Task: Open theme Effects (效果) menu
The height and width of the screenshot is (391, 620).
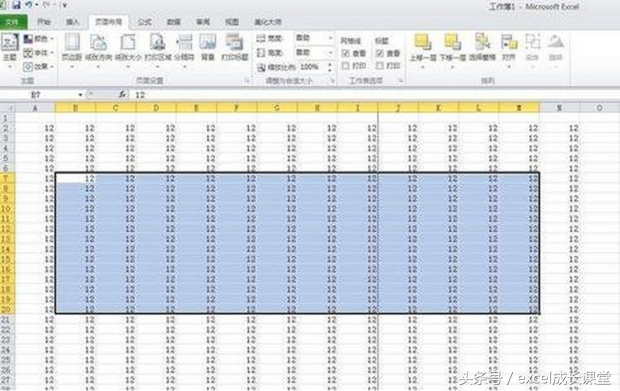Action: [x=38, y=66]
